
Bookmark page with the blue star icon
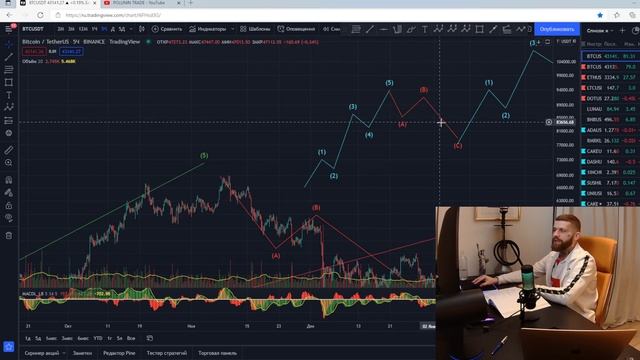pos(600,15)
